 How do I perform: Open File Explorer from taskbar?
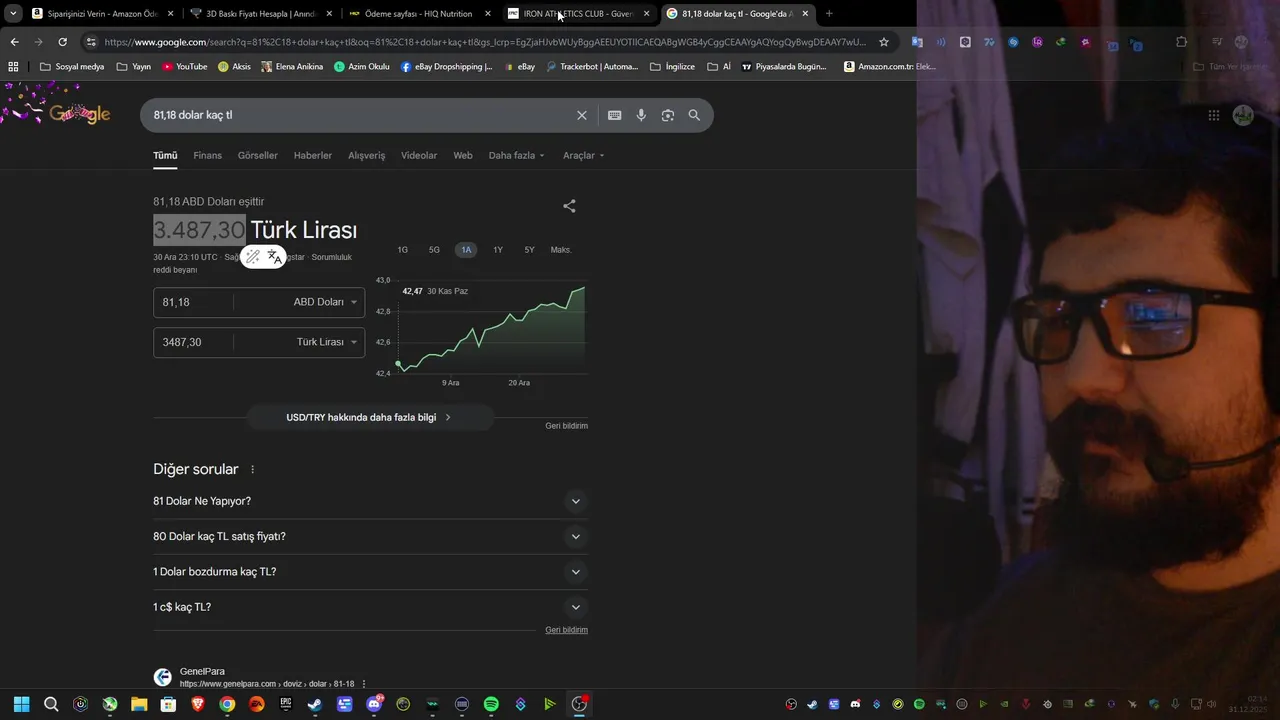pyautogui.click(x=139, y=704)
